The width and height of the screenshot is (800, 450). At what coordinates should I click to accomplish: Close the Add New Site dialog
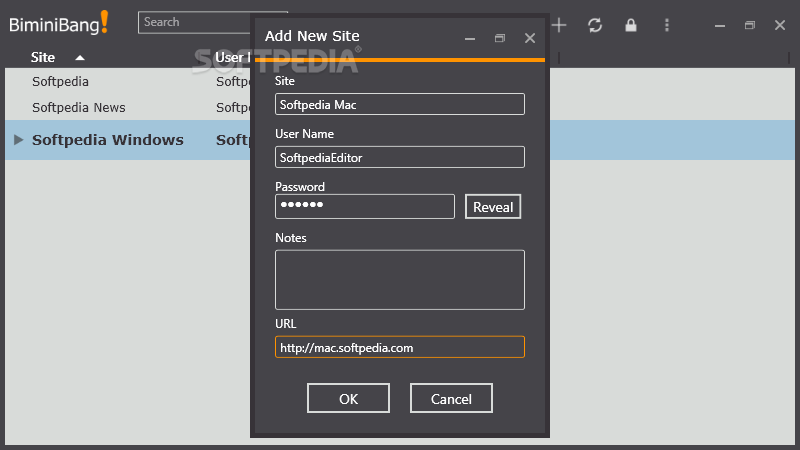click(x=530, y=38)
